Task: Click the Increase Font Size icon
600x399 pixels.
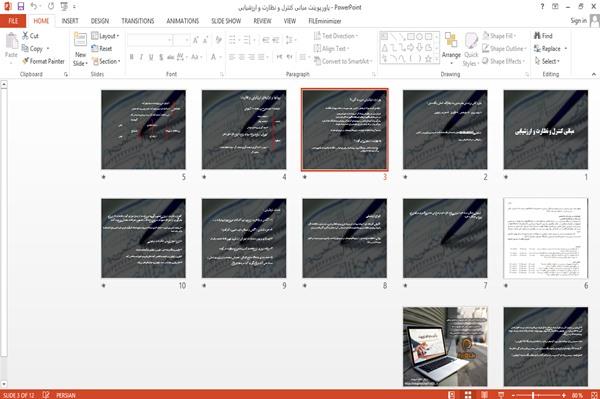Action: (x=196, y=40)
